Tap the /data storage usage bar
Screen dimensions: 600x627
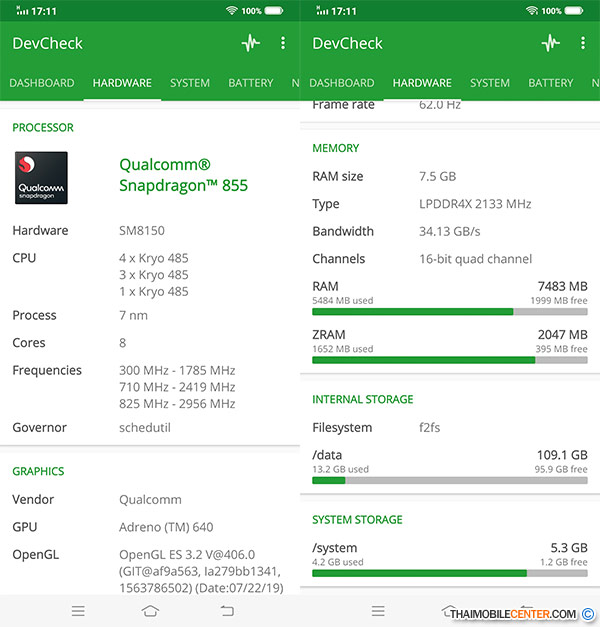450,480
